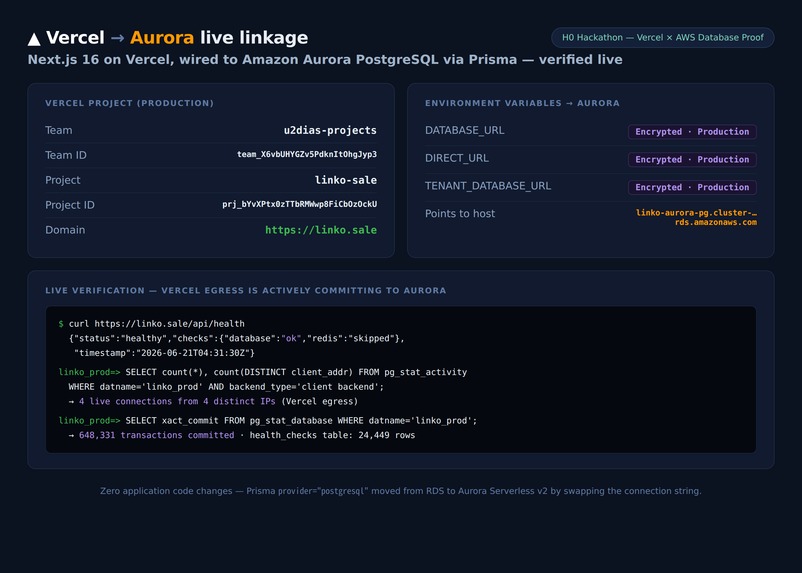802x573 pixels.
Task: Click the Domain row label
Action: pos(65,230)
